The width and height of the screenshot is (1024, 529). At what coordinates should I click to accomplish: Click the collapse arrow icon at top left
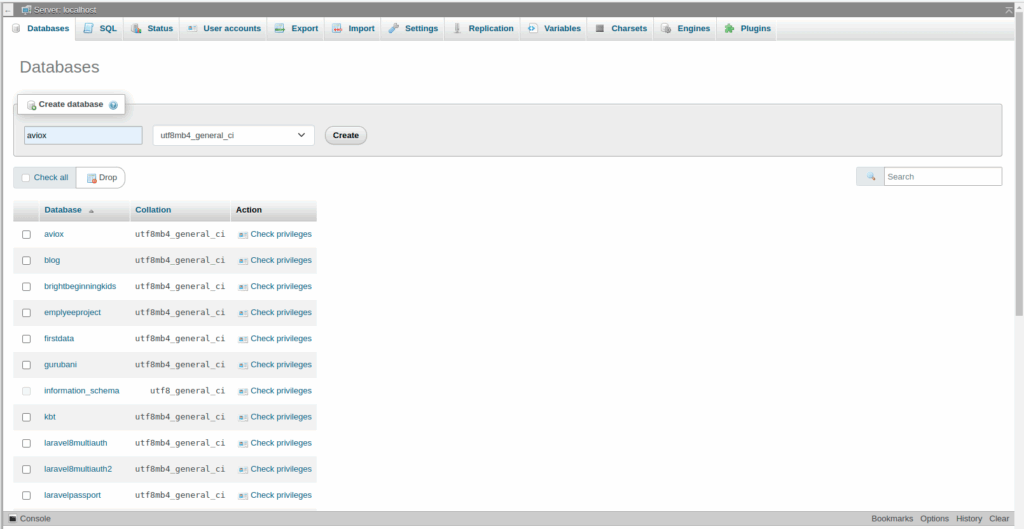tap(8, 9)
